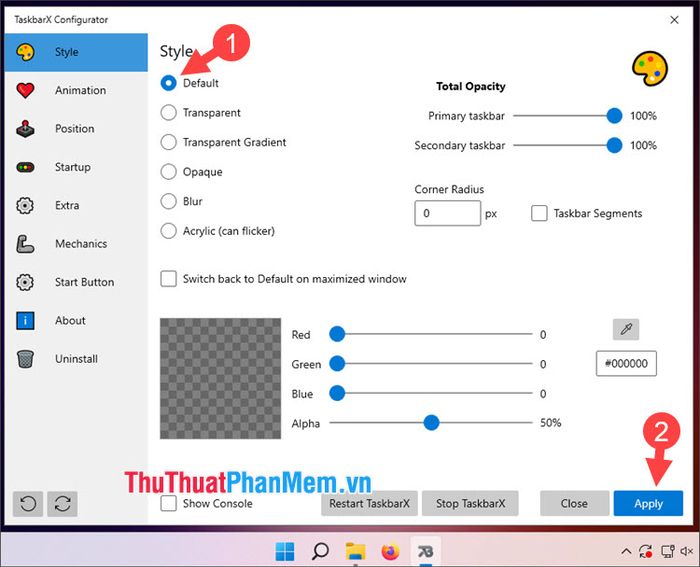The height and width of the screenshot is (567, 700).
Task: Click the Start Button gear icon
Action: (x=25, y=282)
